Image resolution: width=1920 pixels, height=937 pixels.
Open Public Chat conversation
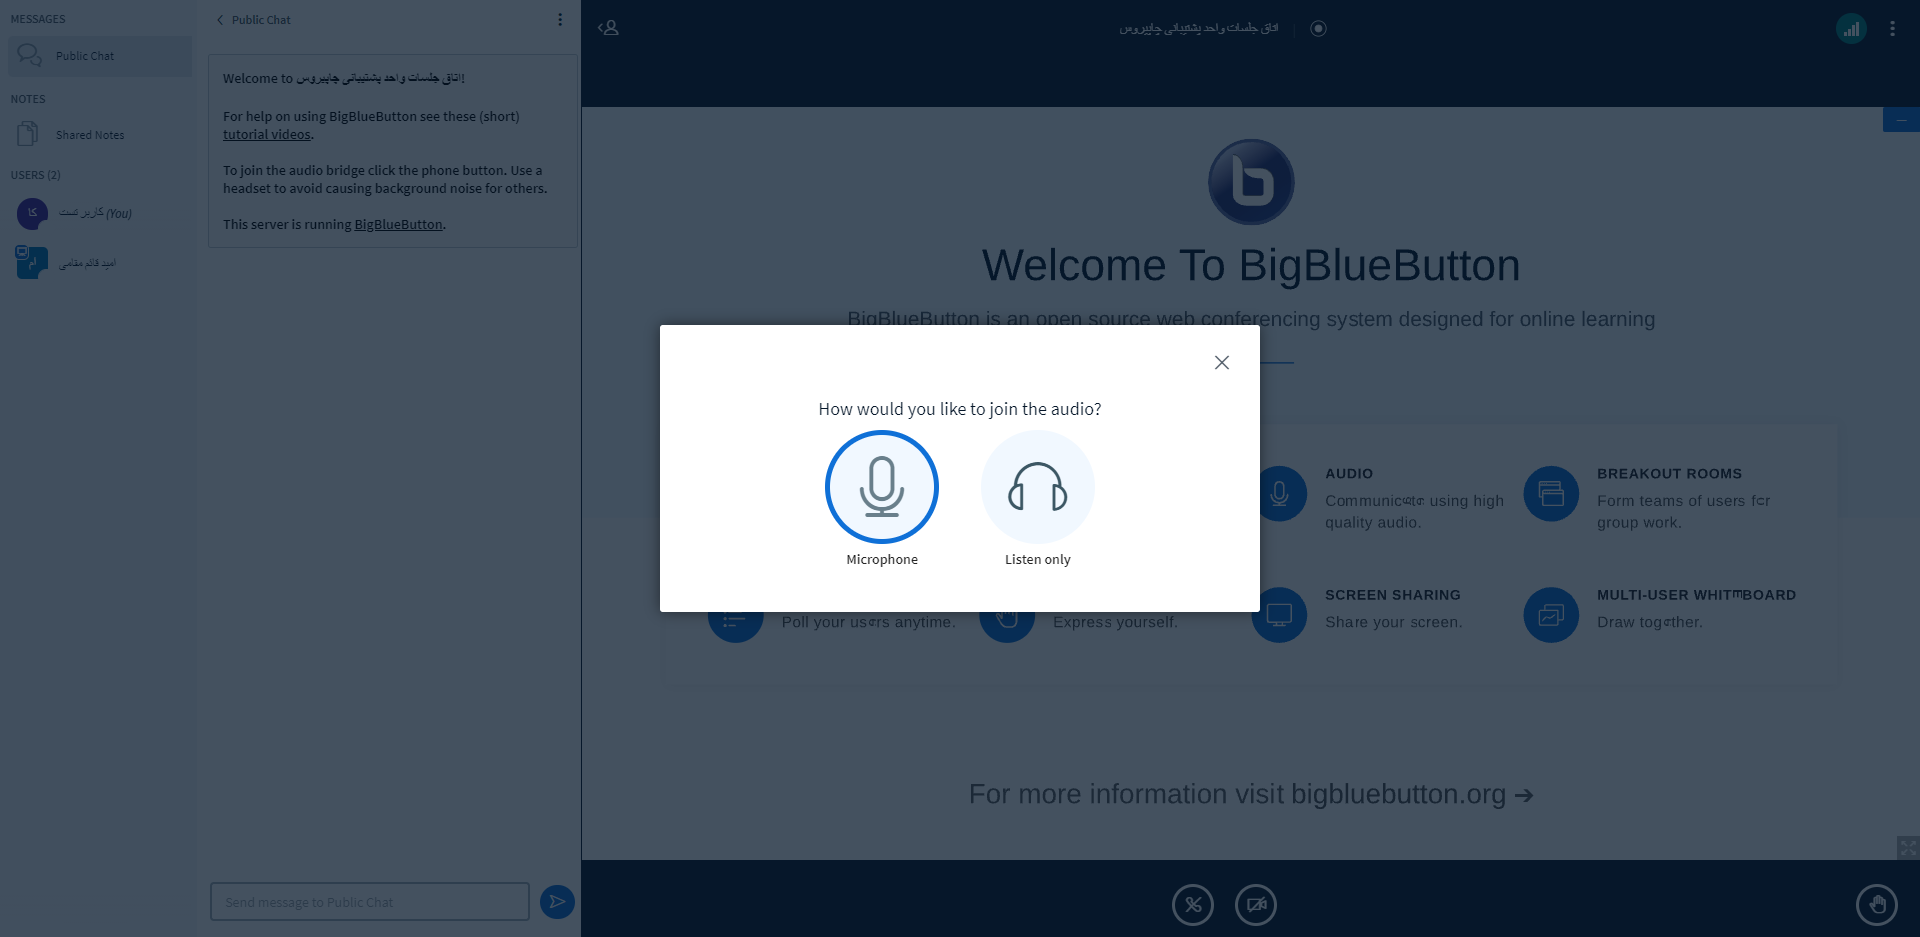click(100, 56)
